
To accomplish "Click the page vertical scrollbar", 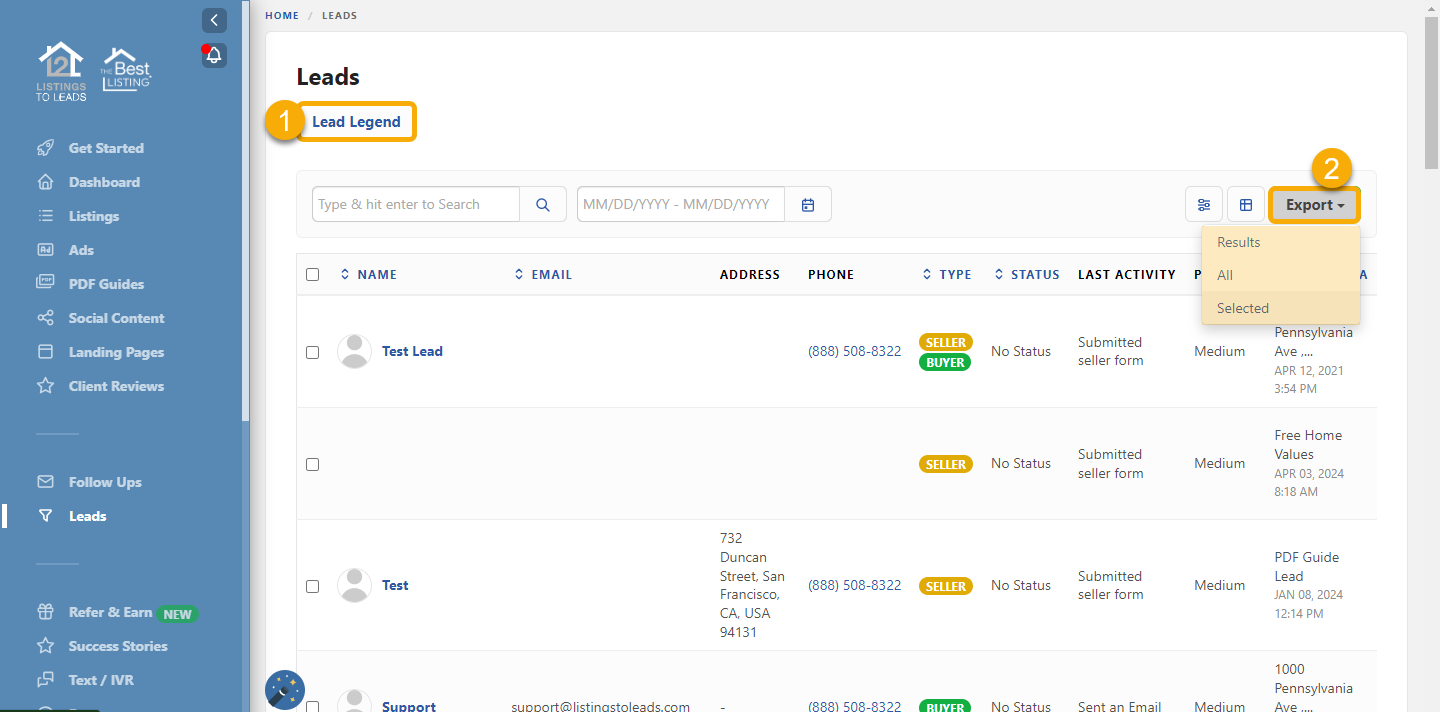I will tap(1432, 90).
